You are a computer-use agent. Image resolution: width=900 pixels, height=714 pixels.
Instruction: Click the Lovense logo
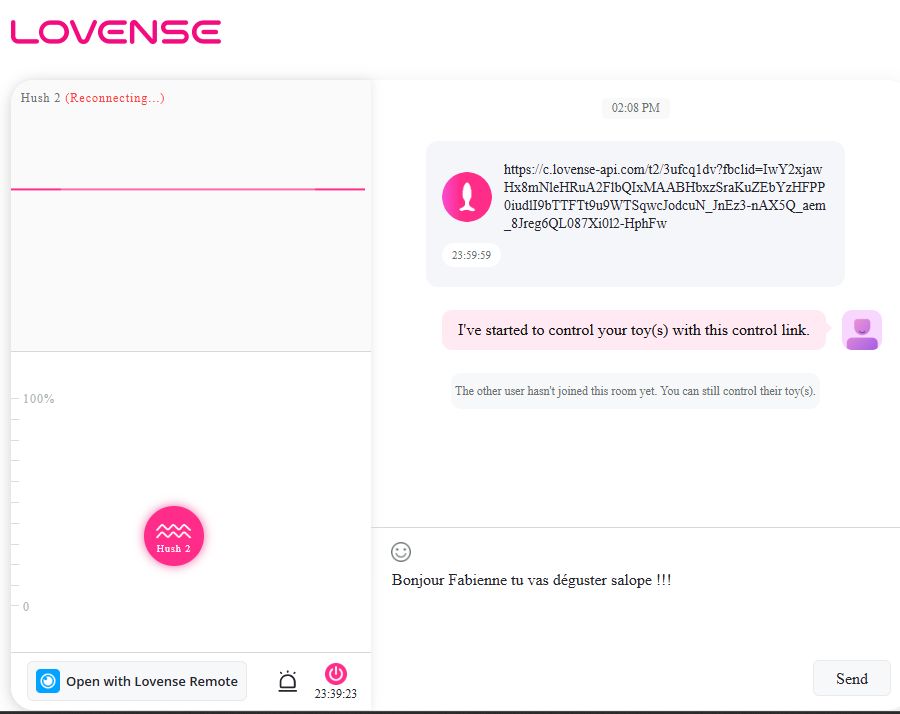116,32
